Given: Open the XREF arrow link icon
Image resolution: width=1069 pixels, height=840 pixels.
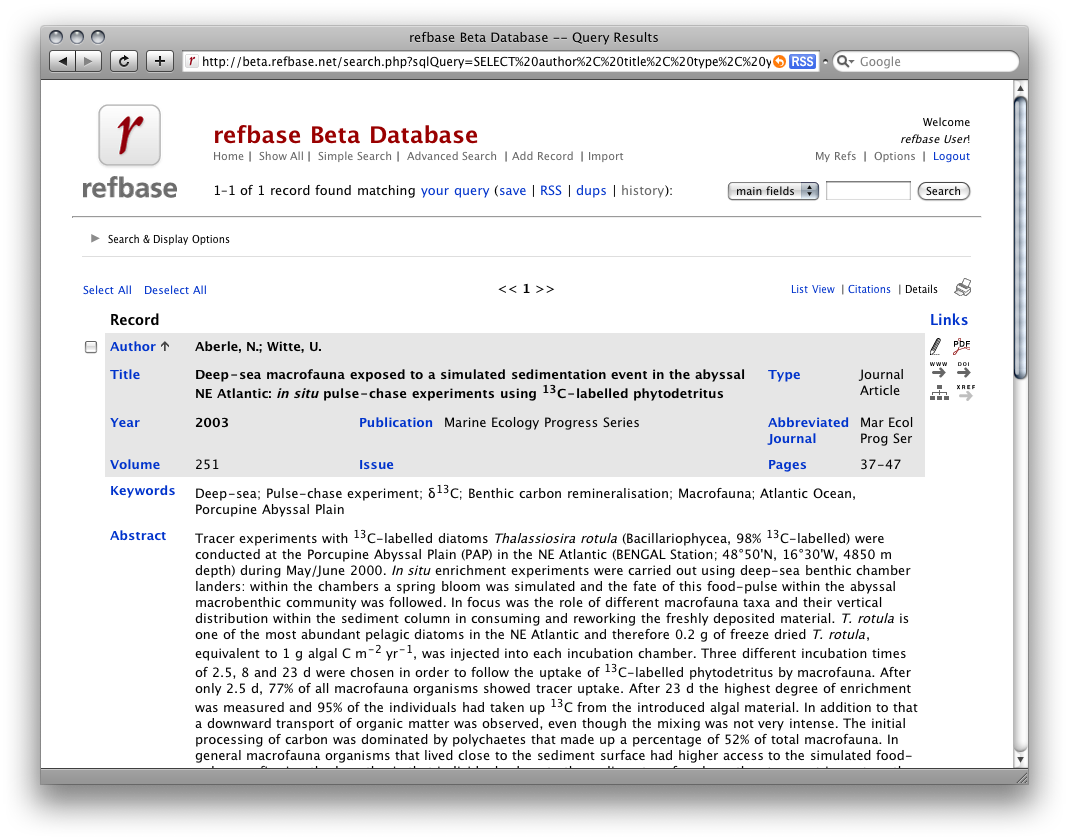Looking at the screenshot, I should [x=965, y=393].
